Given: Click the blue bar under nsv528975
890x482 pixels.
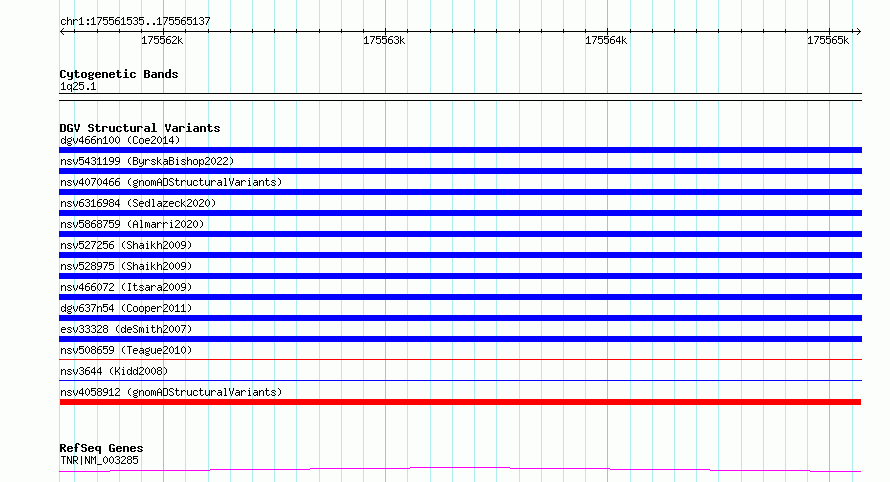Looking at the screenshot, I should (x=460, y=276).
